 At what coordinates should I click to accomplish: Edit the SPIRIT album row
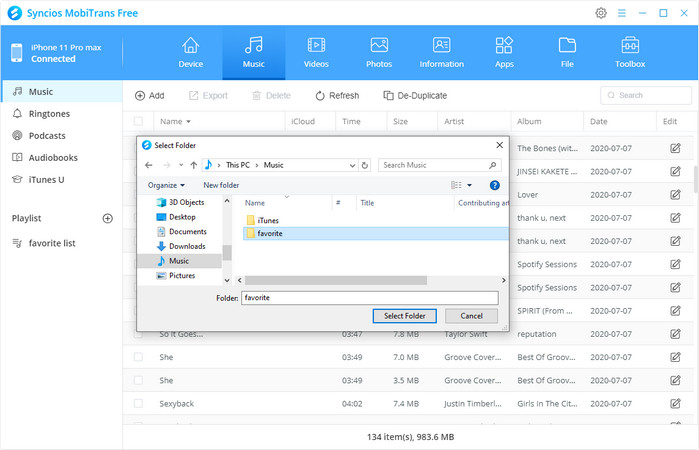pyautogui.click(x=675, y=310)
